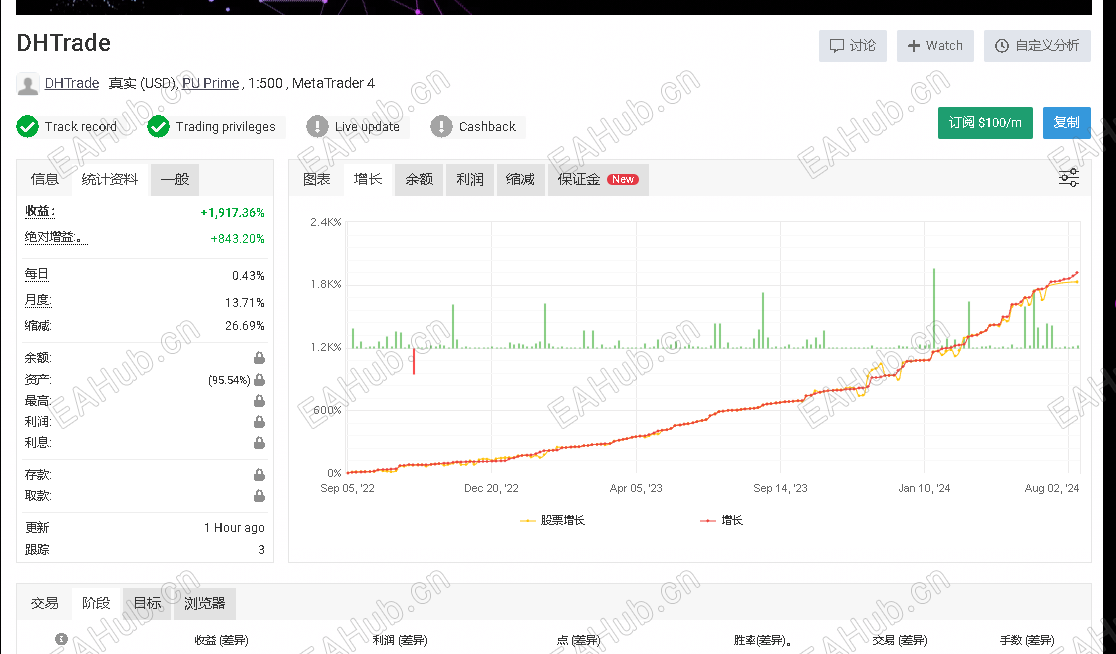Toggle the 增长 legend series
Screen dimensions: 1116x654
(x=722, y=520)
